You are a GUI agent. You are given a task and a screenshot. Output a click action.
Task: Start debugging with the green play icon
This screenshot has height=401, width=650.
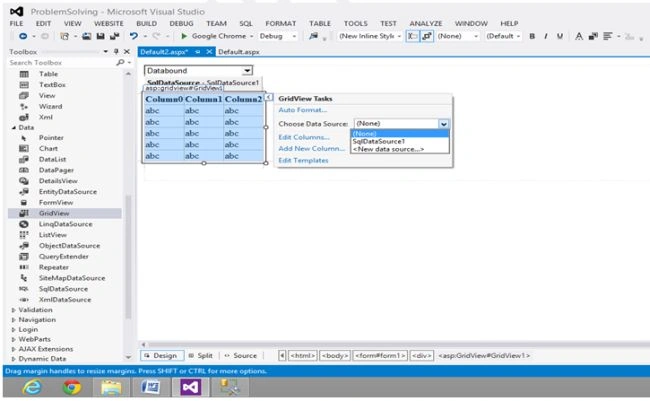[x=184, y=36]
